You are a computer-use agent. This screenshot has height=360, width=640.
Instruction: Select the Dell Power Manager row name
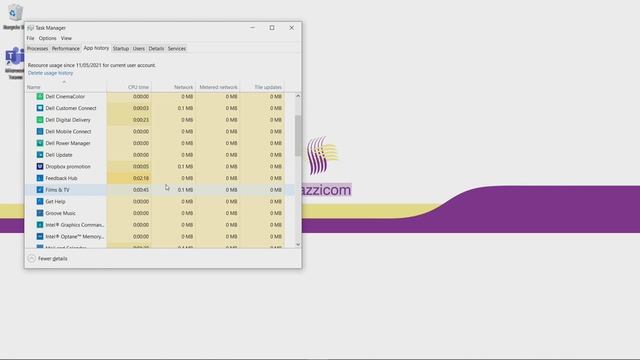(68, 143)
